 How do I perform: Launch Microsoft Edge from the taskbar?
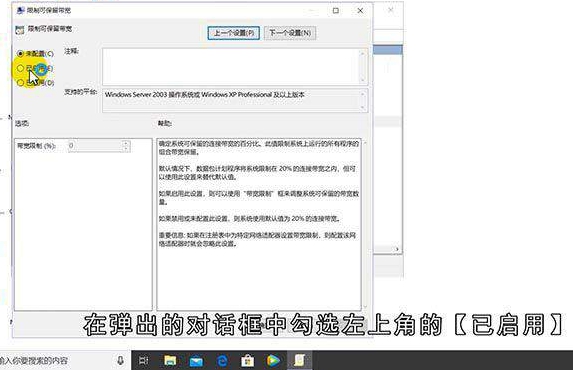pos(222,361)
